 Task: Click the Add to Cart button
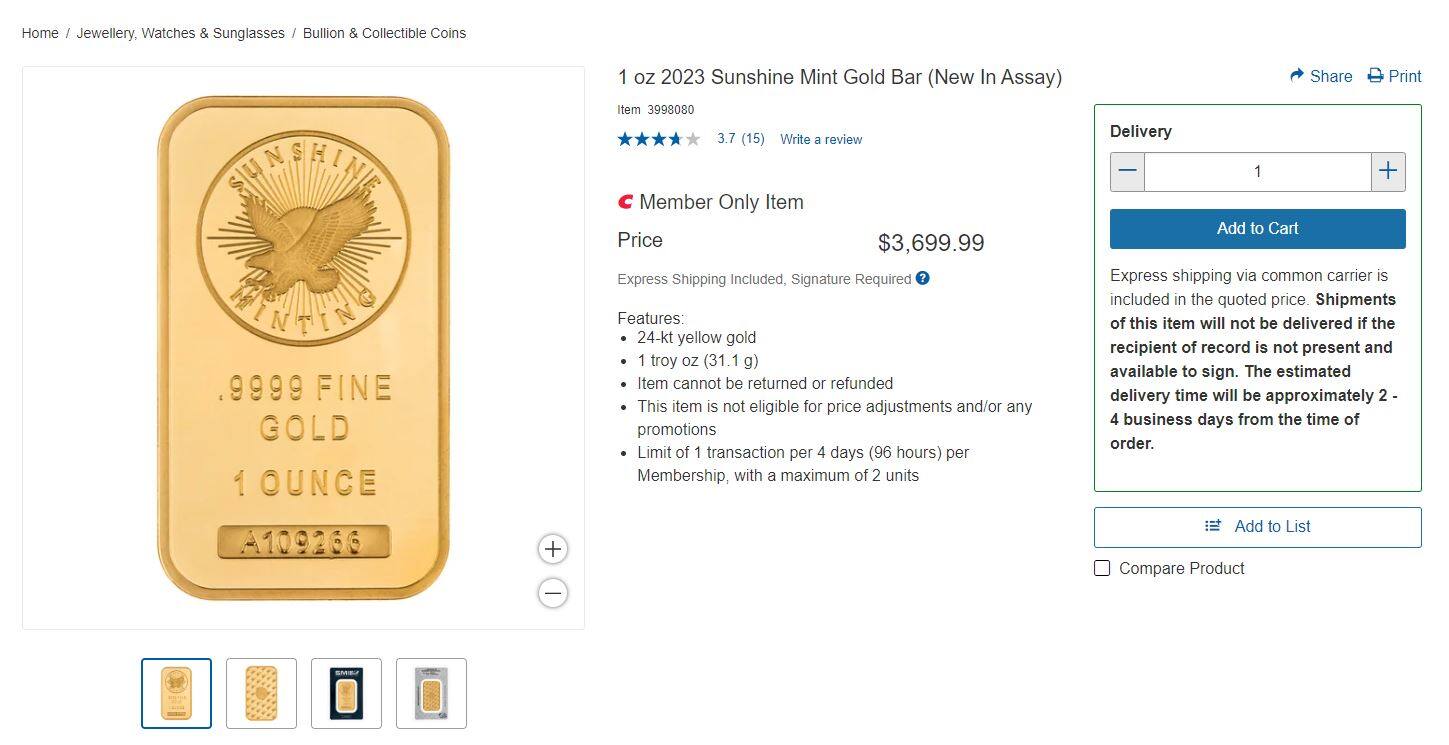pos(1257,228)
